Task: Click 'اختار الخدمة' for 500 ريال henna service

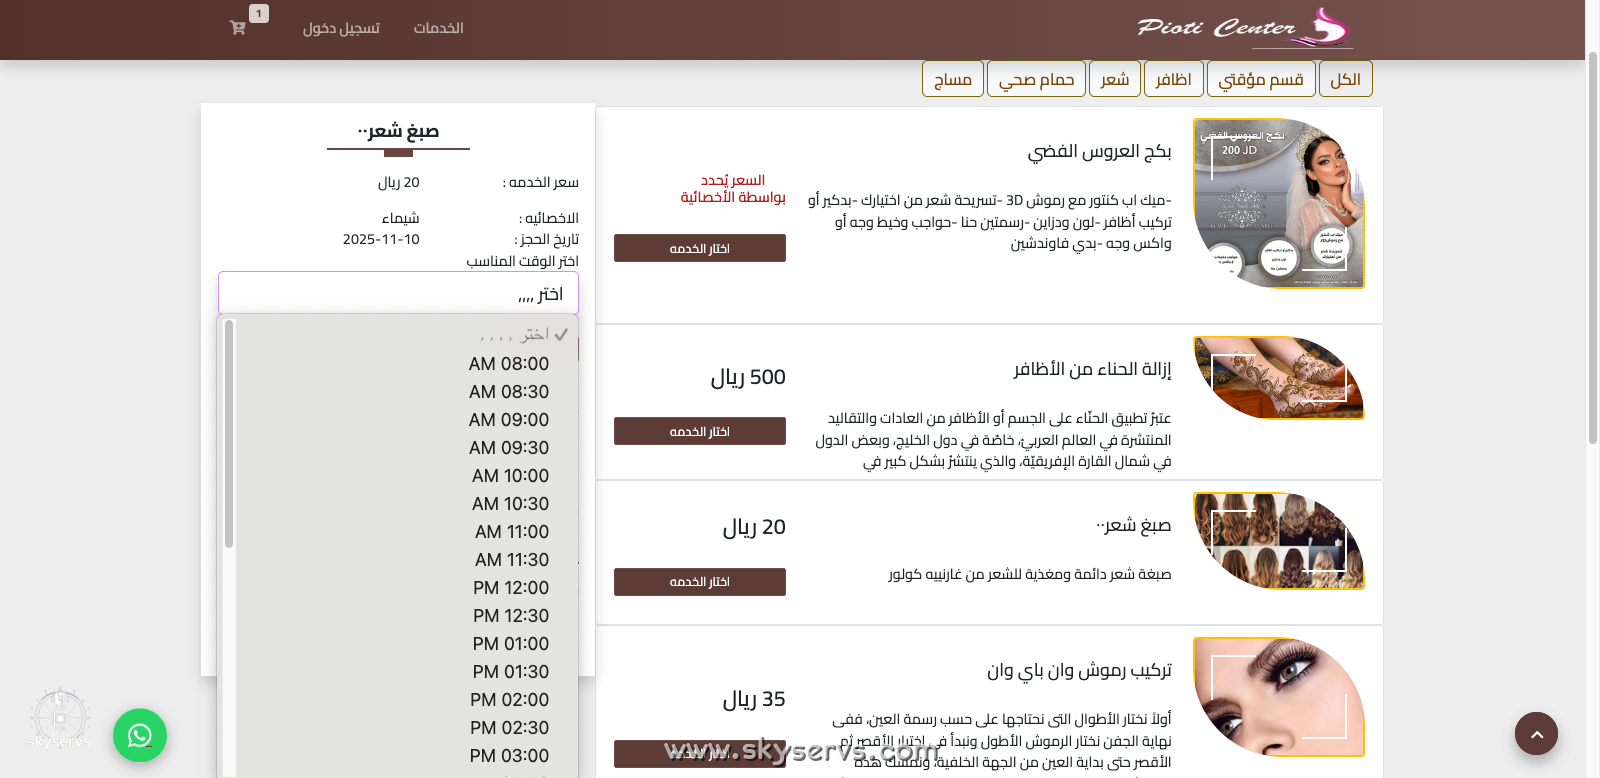Action: pyautogui.click(x=699, y=431)
